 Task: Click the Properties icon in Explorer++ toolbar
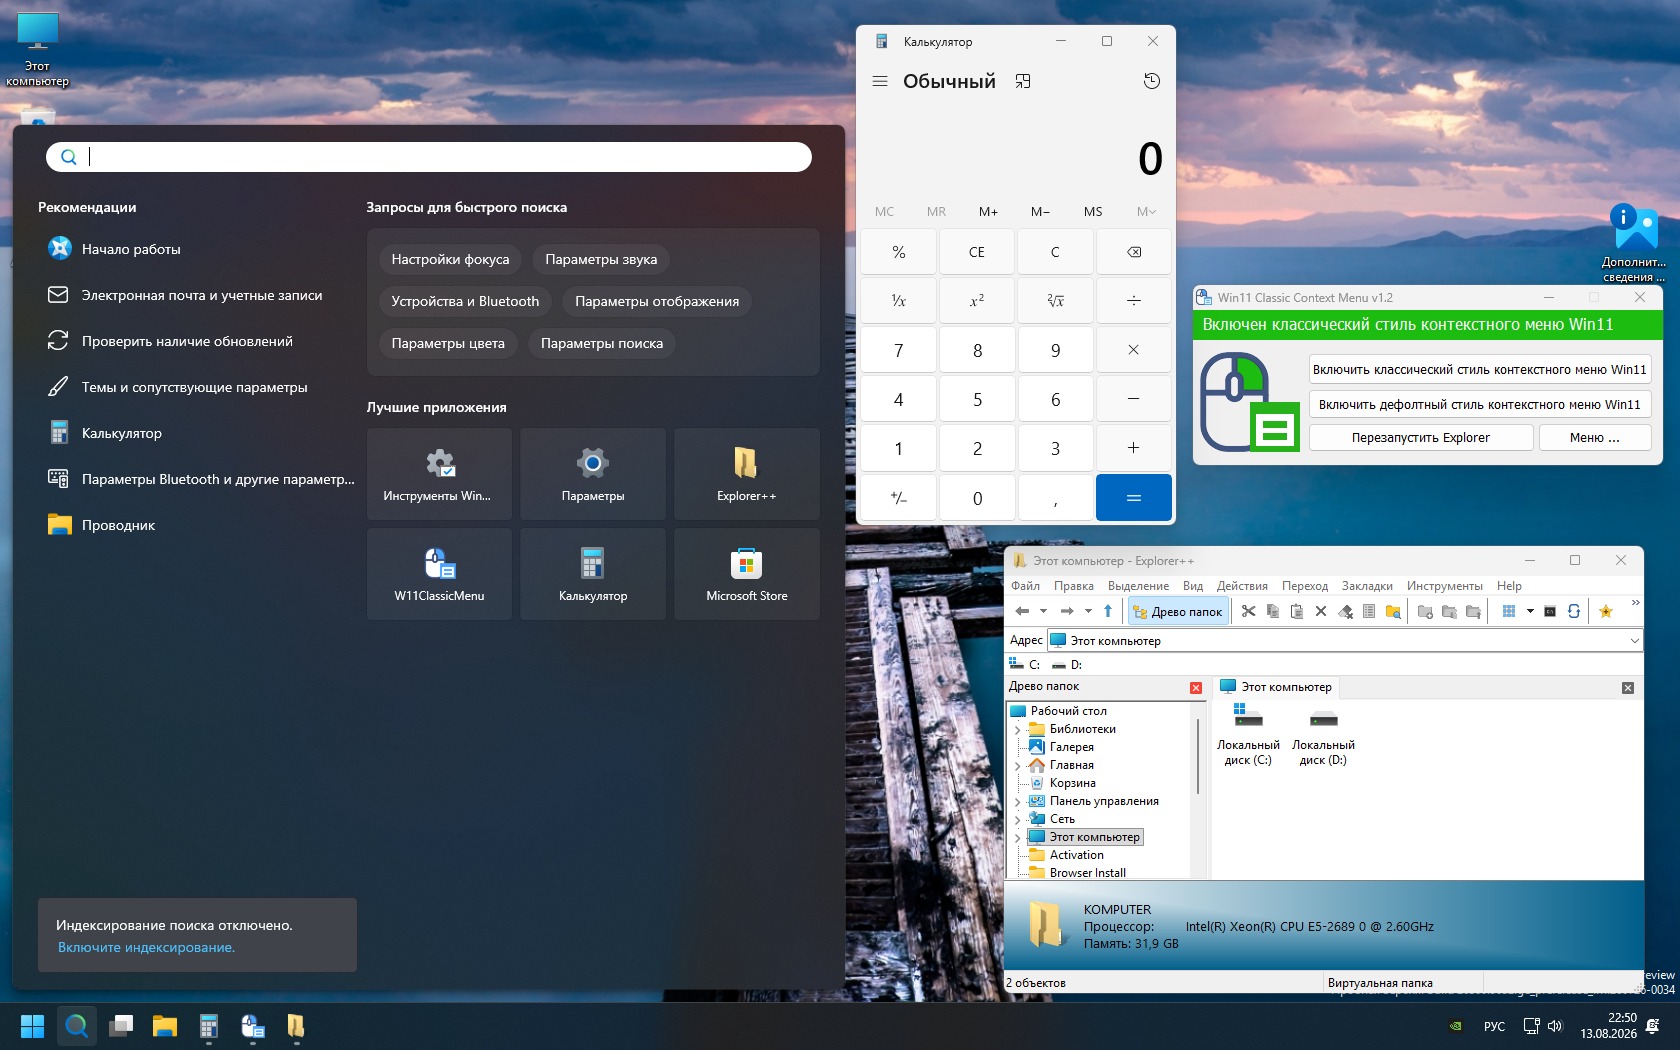pyautogui.click(x=1369, y=611)
